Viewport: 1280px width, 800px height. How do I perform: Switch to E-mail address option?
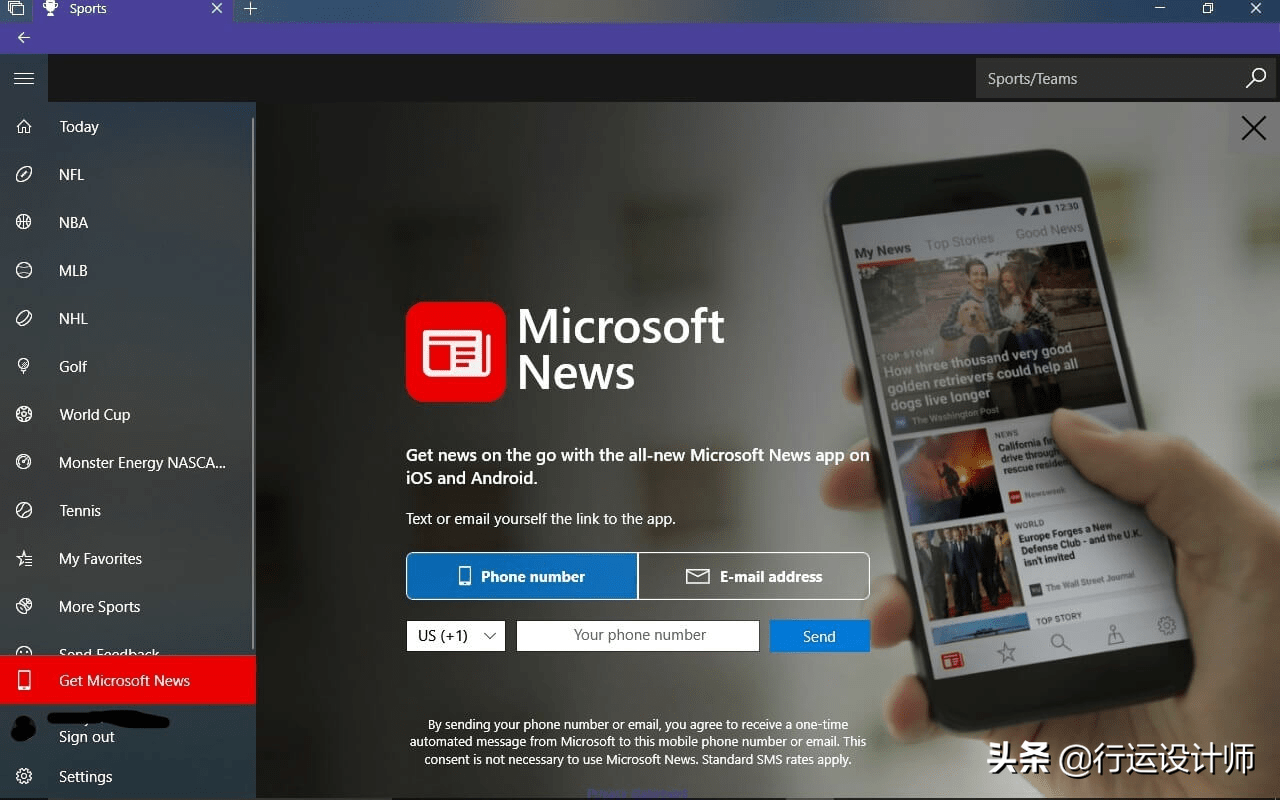(x=754, y=576)
